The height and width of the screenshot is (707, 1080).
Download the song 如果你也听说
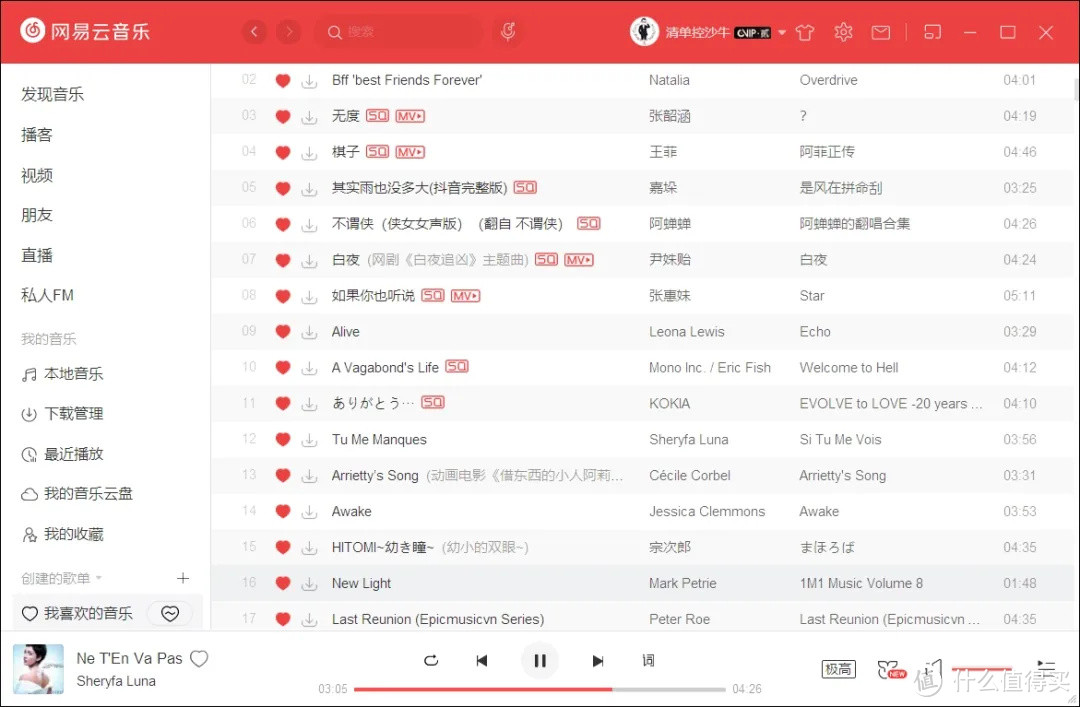309,296
